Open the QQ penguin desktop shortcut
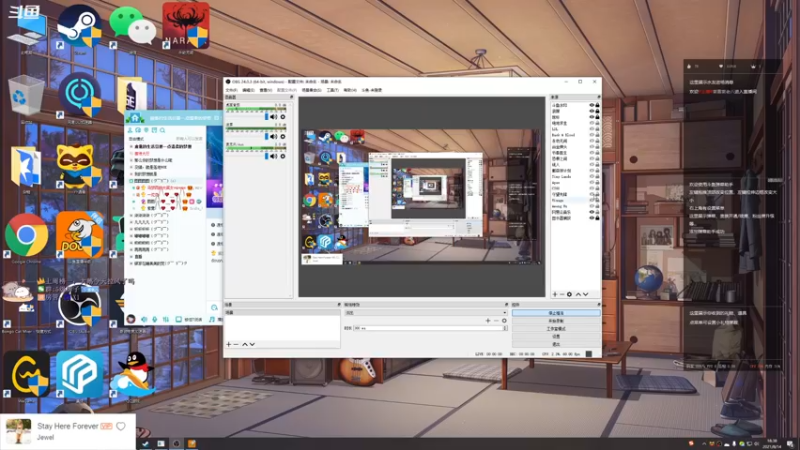This screenshot has height=450, width=800. tap(133, 375)
